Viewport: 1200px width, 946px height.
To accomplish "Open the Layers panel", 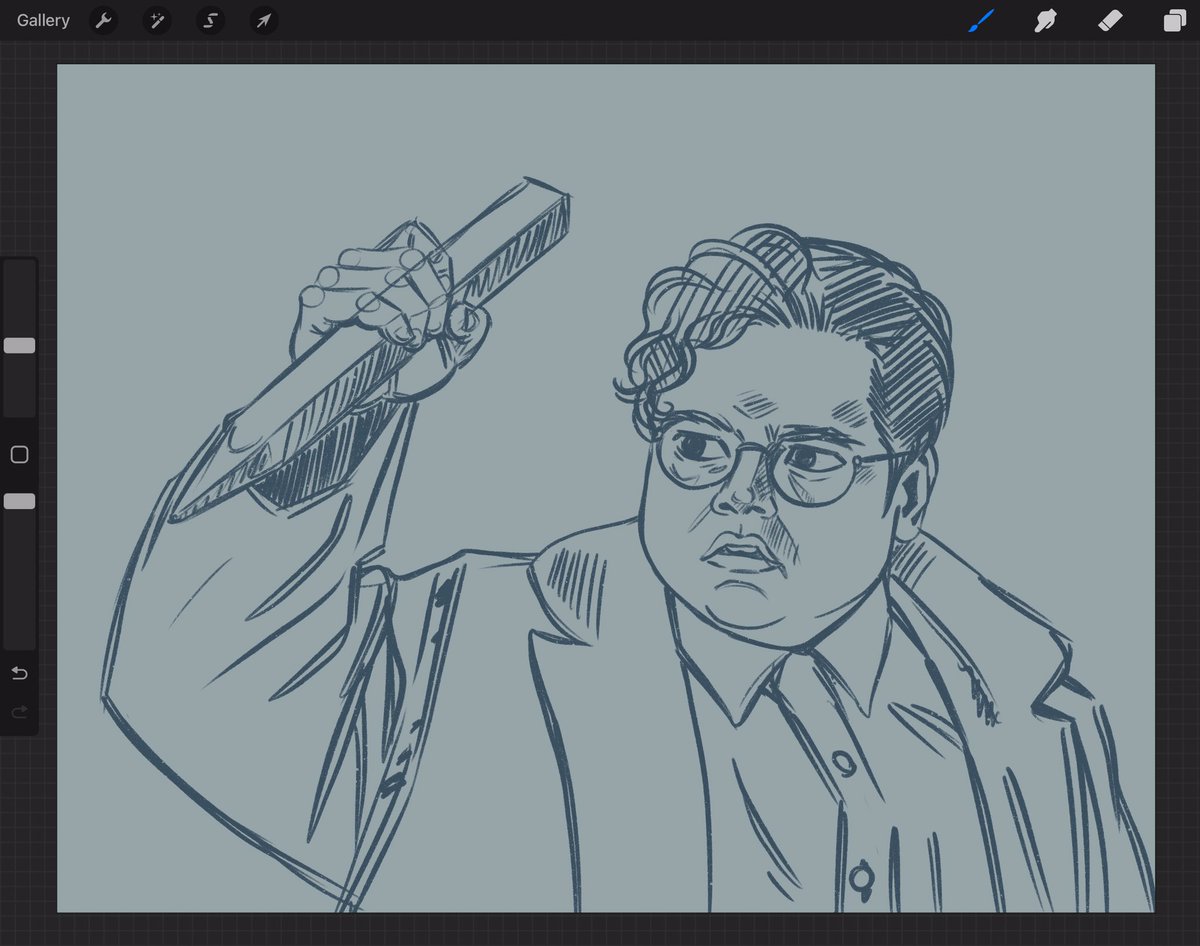I will tap(1174, 20).
